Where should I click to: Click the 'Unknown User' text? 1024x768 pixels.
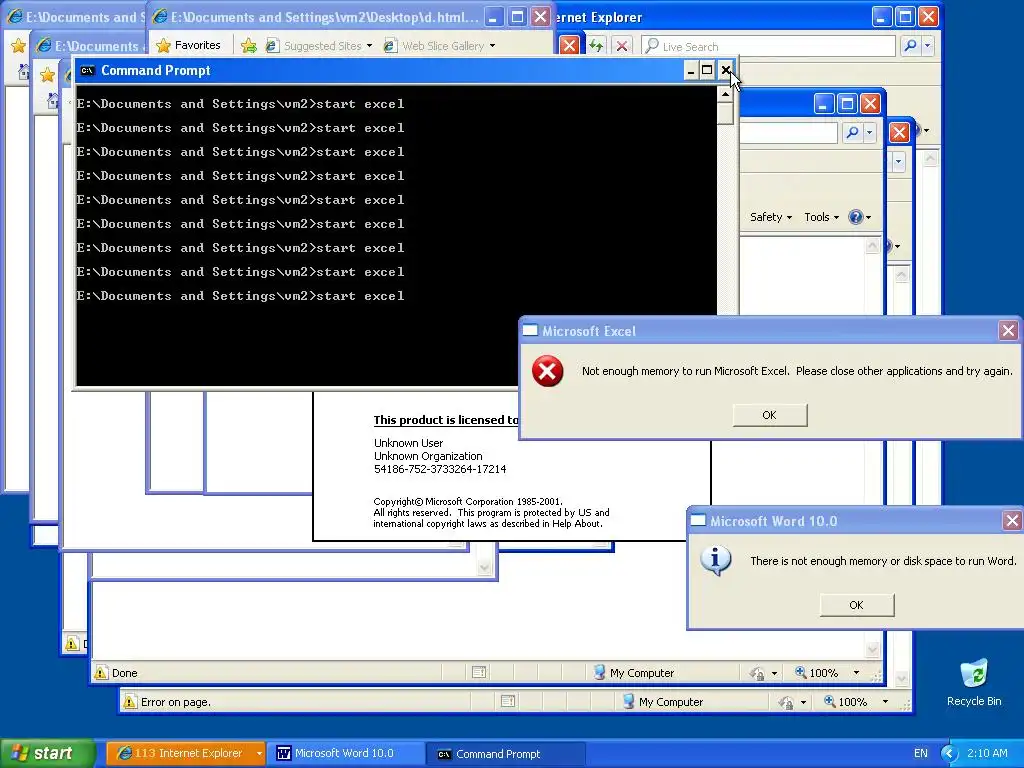pyautogui.click(x=408, y=443)
